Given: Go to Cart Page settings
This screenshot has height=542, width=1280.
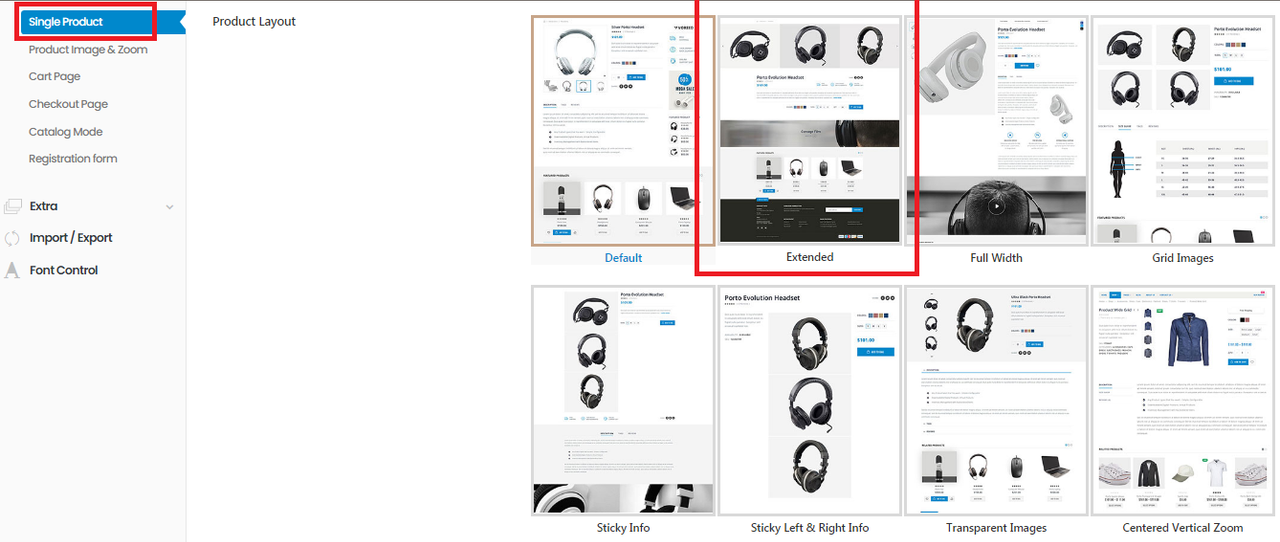Looking at the screenshot, I should [x=55, y=76].
